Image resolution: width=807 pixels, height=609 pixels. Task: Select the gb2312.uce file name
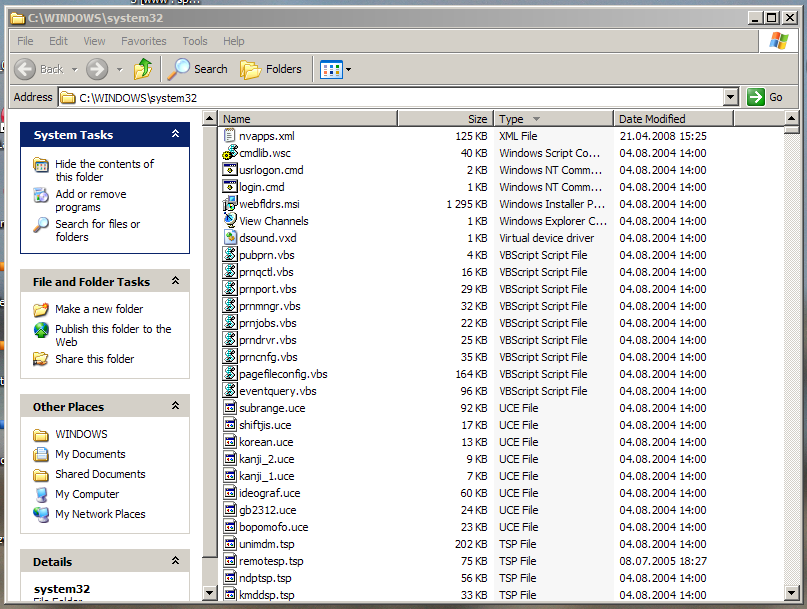[268, 510]
